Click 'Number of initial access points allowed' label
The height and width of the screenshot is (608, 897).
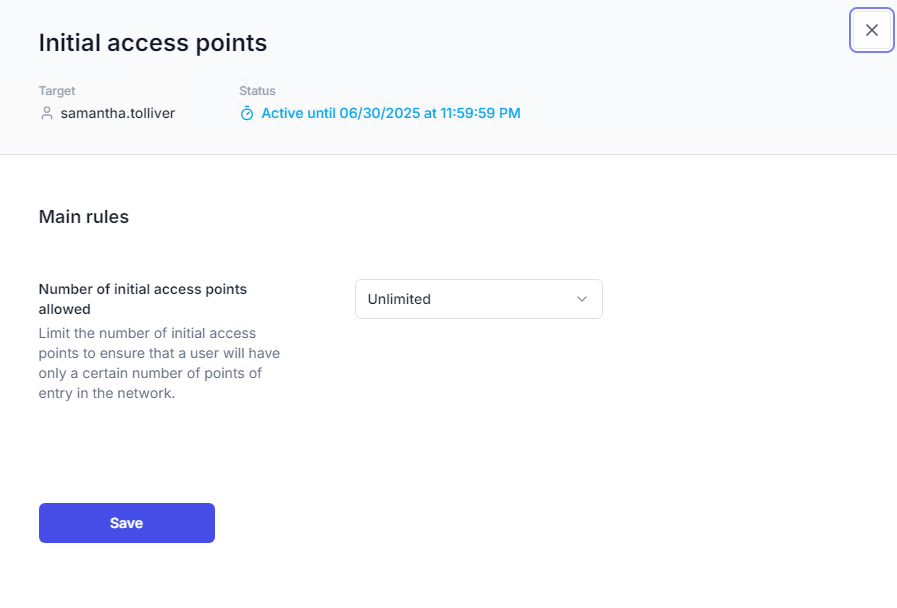(x=142, y=299)
